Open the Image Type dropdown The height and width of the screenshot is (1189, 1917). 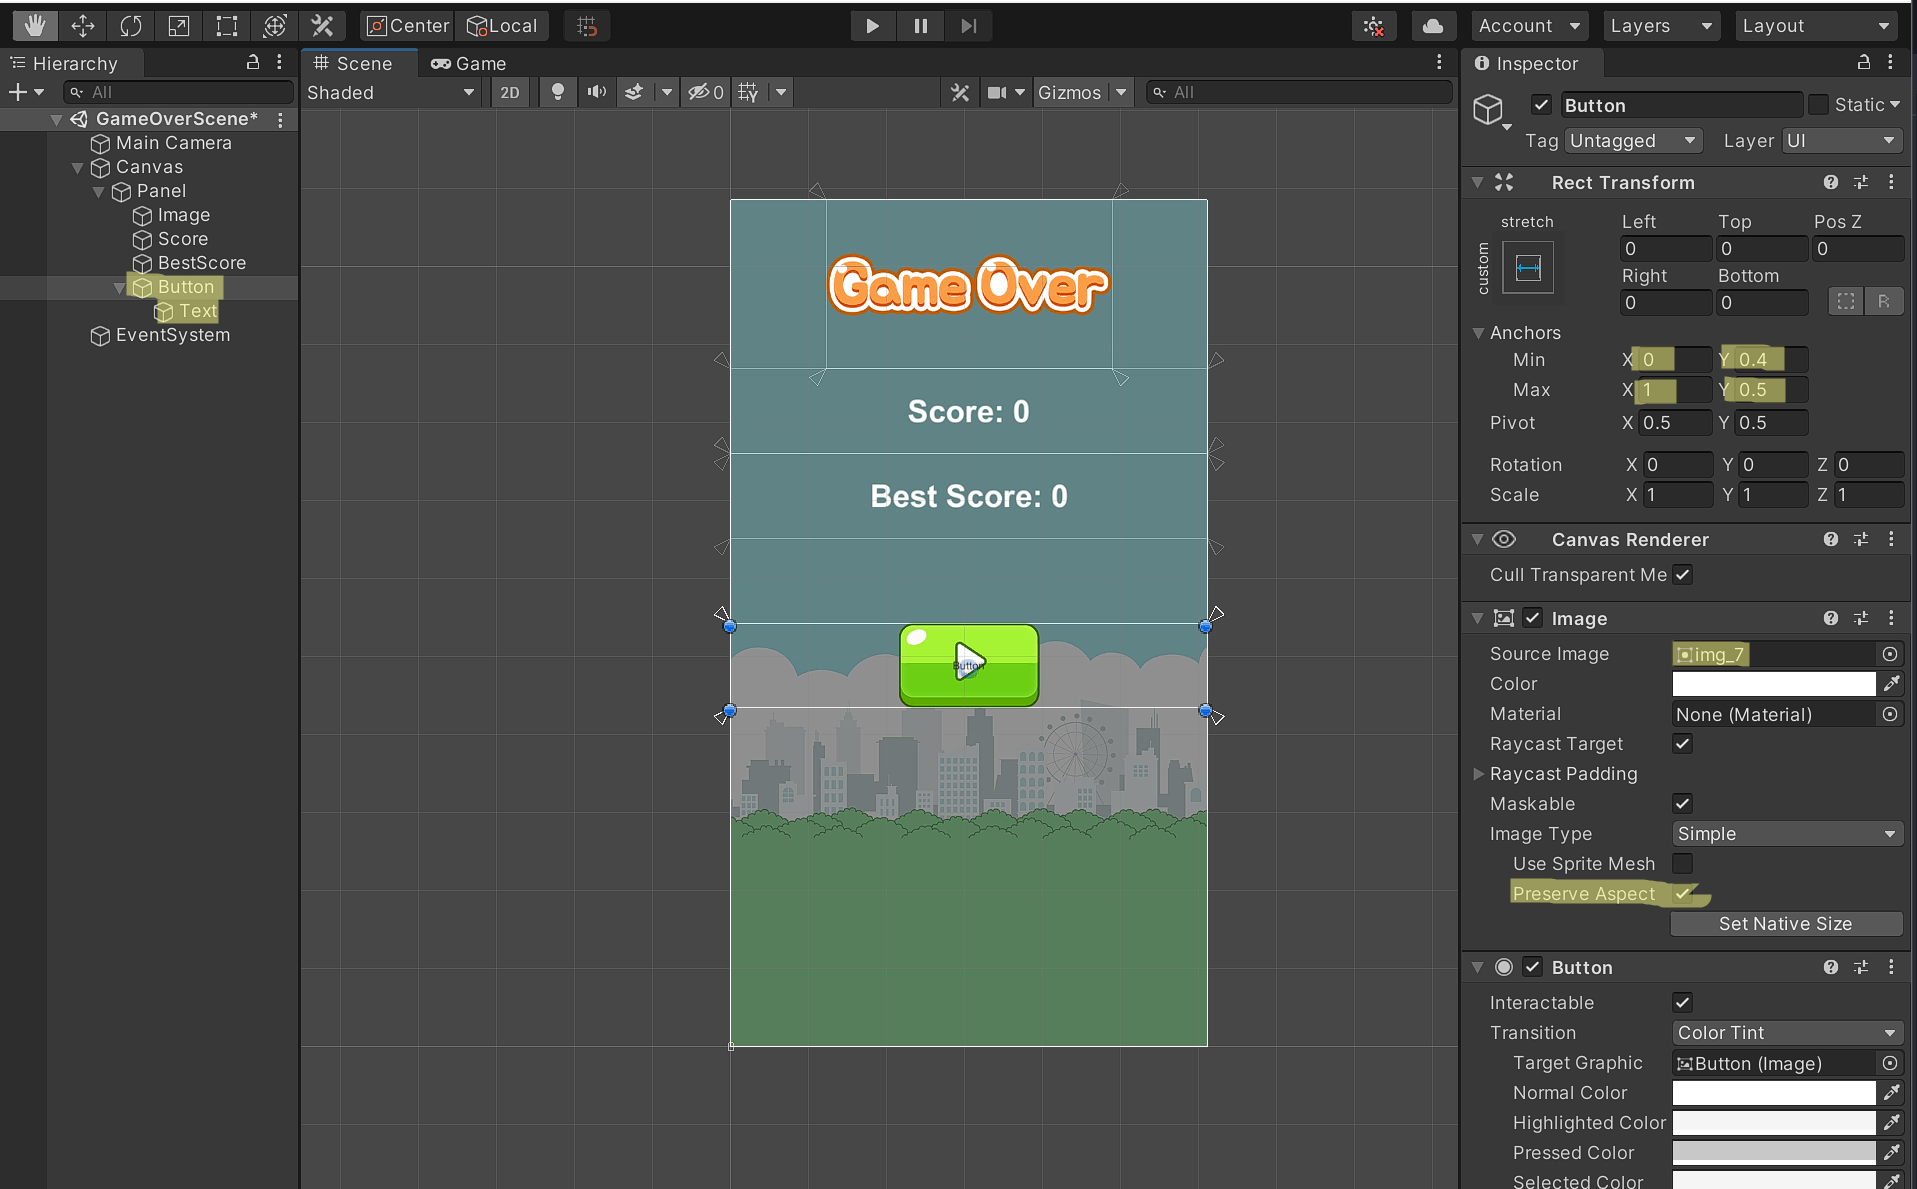click(x=1786, y=833)
